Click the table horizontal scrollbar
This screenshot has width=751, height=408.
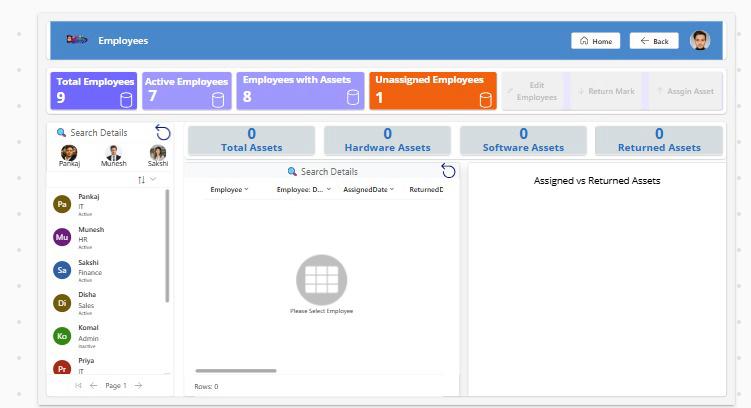236,371
